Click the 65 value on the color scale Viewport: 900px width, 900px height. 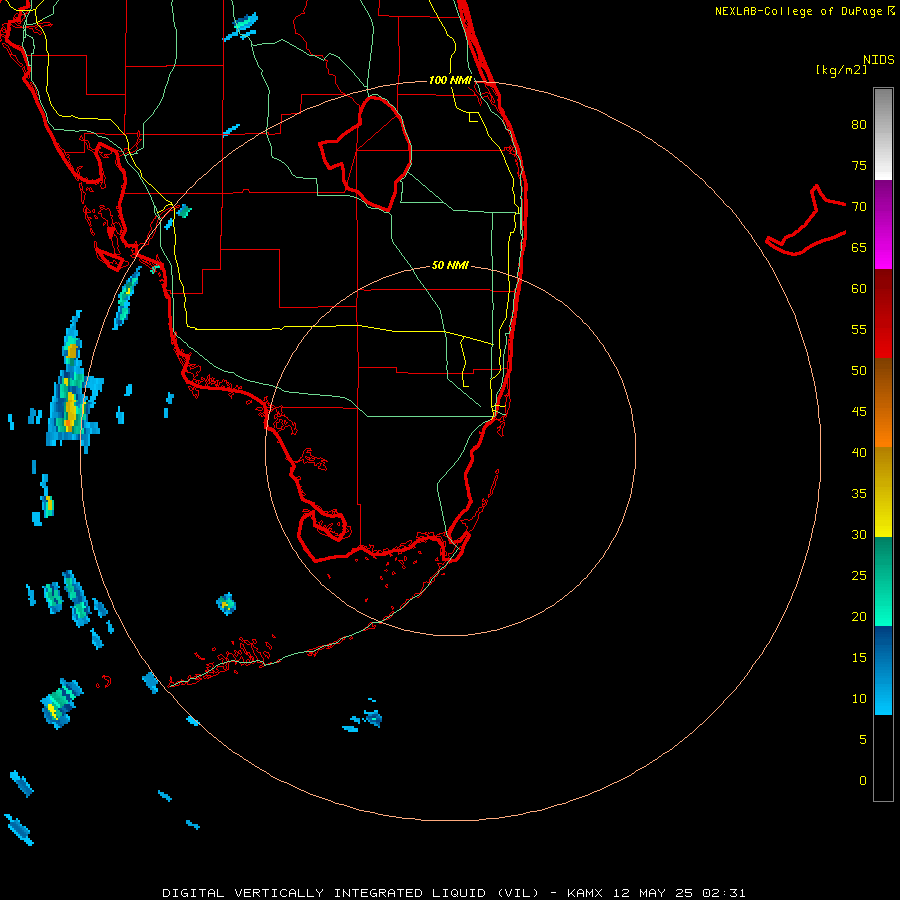pyautogui.click(x=859, y=248)
